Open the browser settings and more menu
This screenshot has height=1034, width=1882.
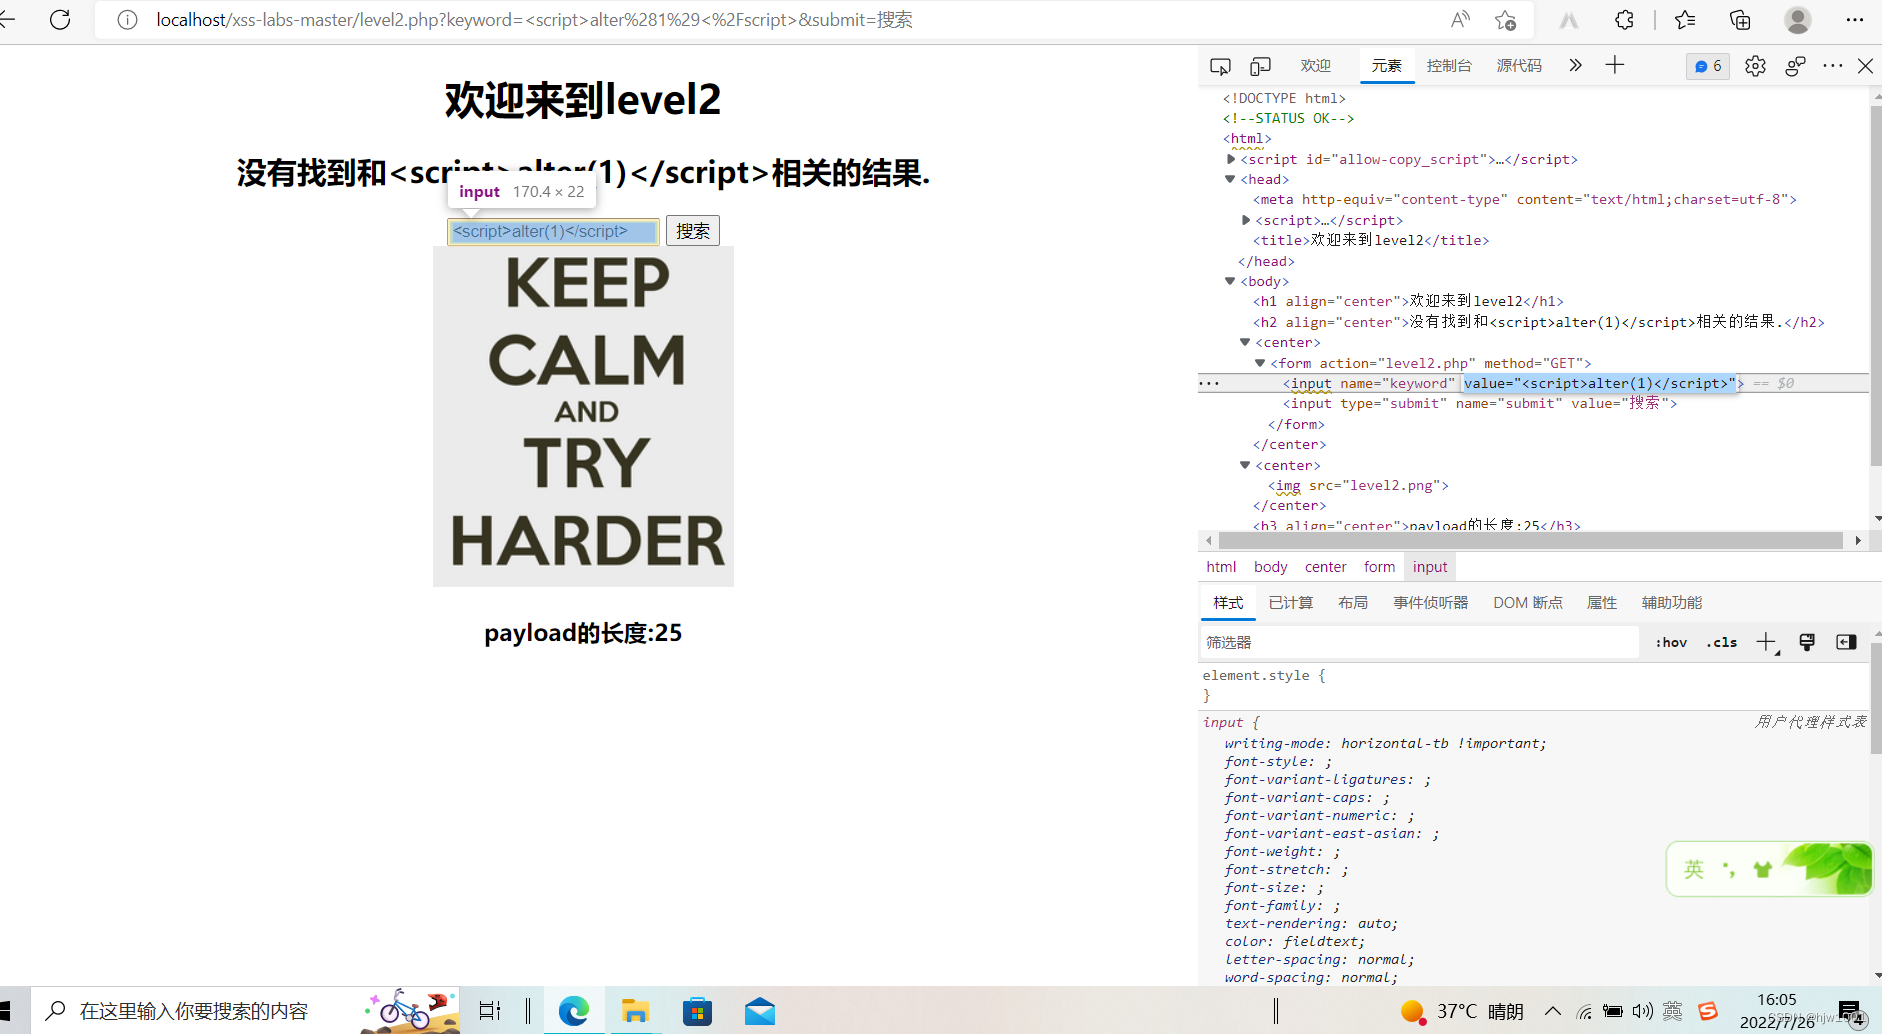coord(1855,20)
